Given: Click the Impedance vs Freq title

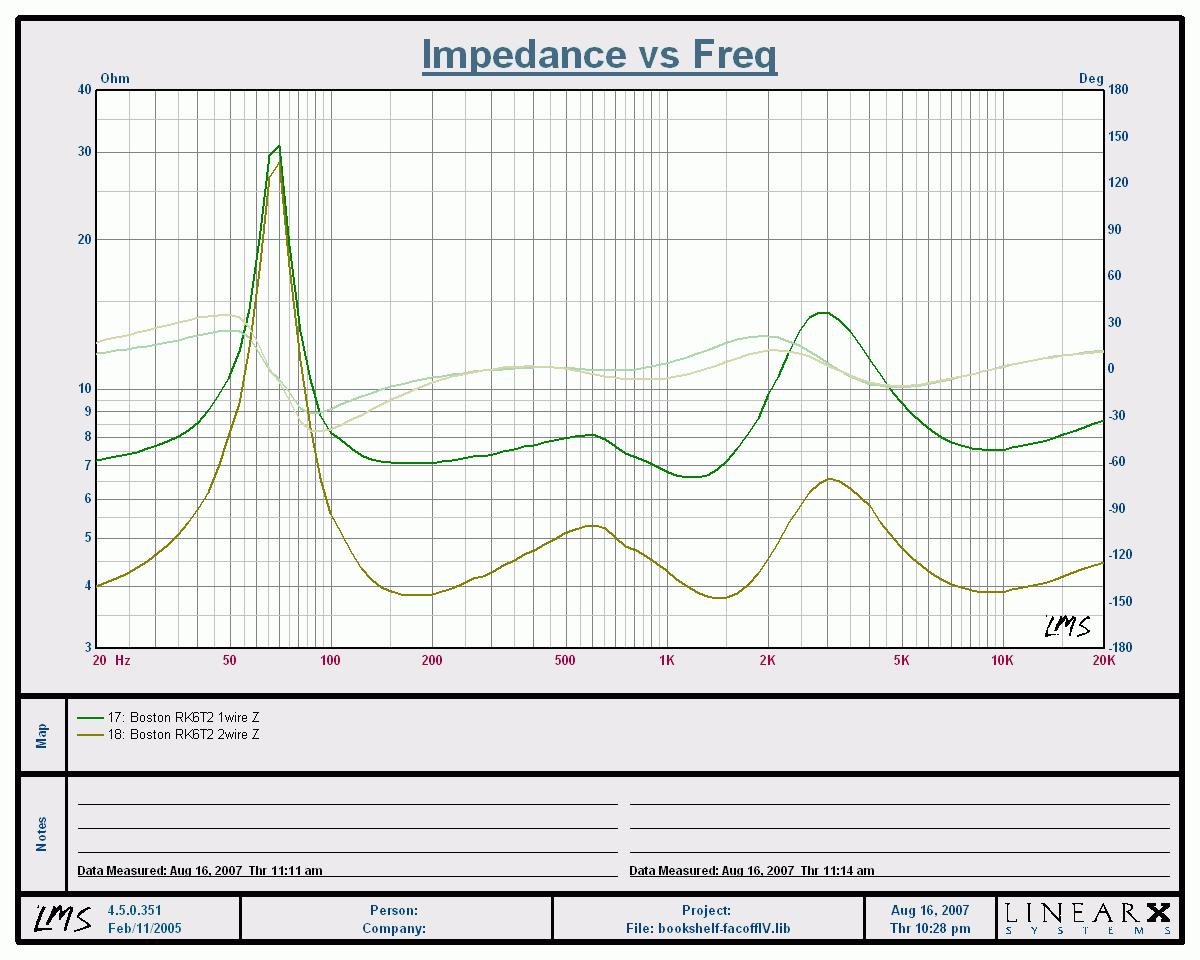Looking at the screenshot, I should 599,55.
